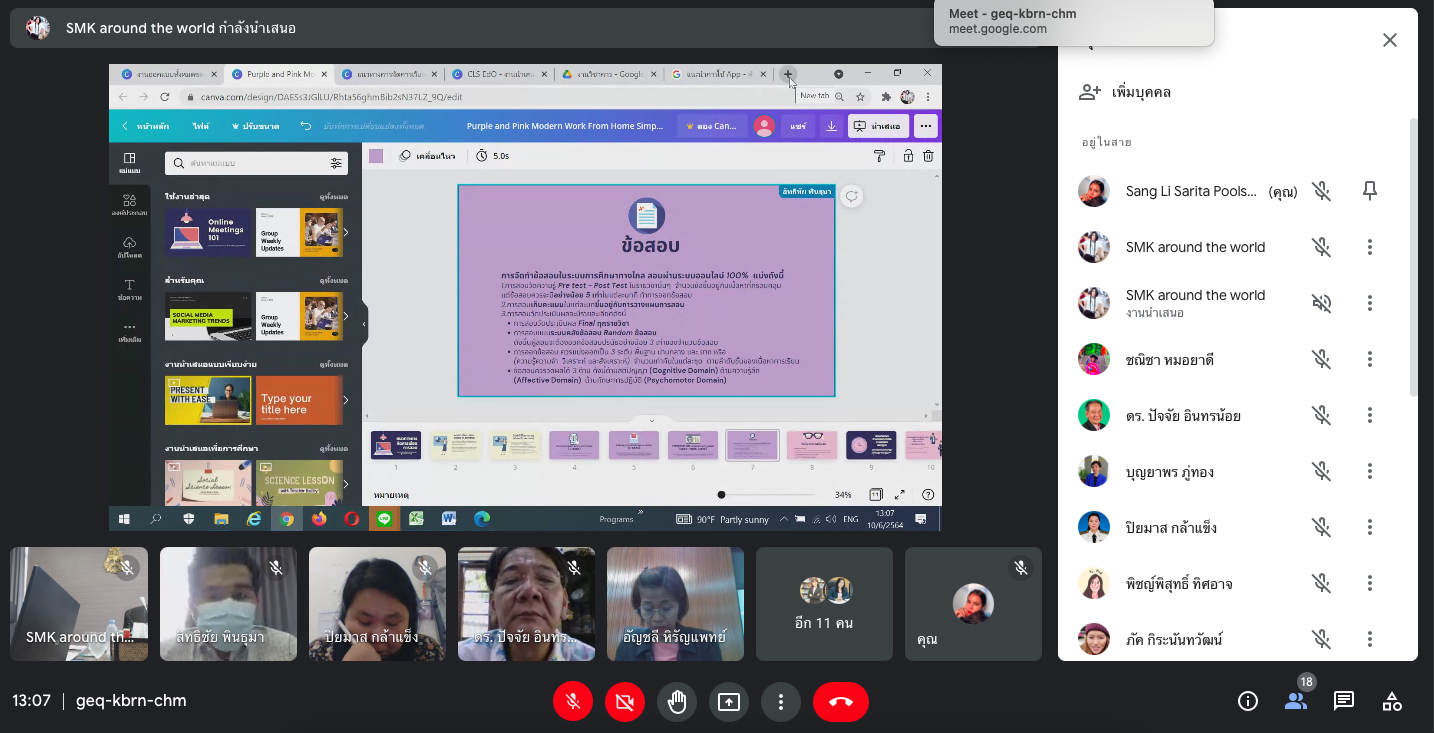The width and height of the screenshot is (1434, 733).
Task: Click the mic icon beside บุญยาพร ภู่ทอง
Action: (1322, 471)
